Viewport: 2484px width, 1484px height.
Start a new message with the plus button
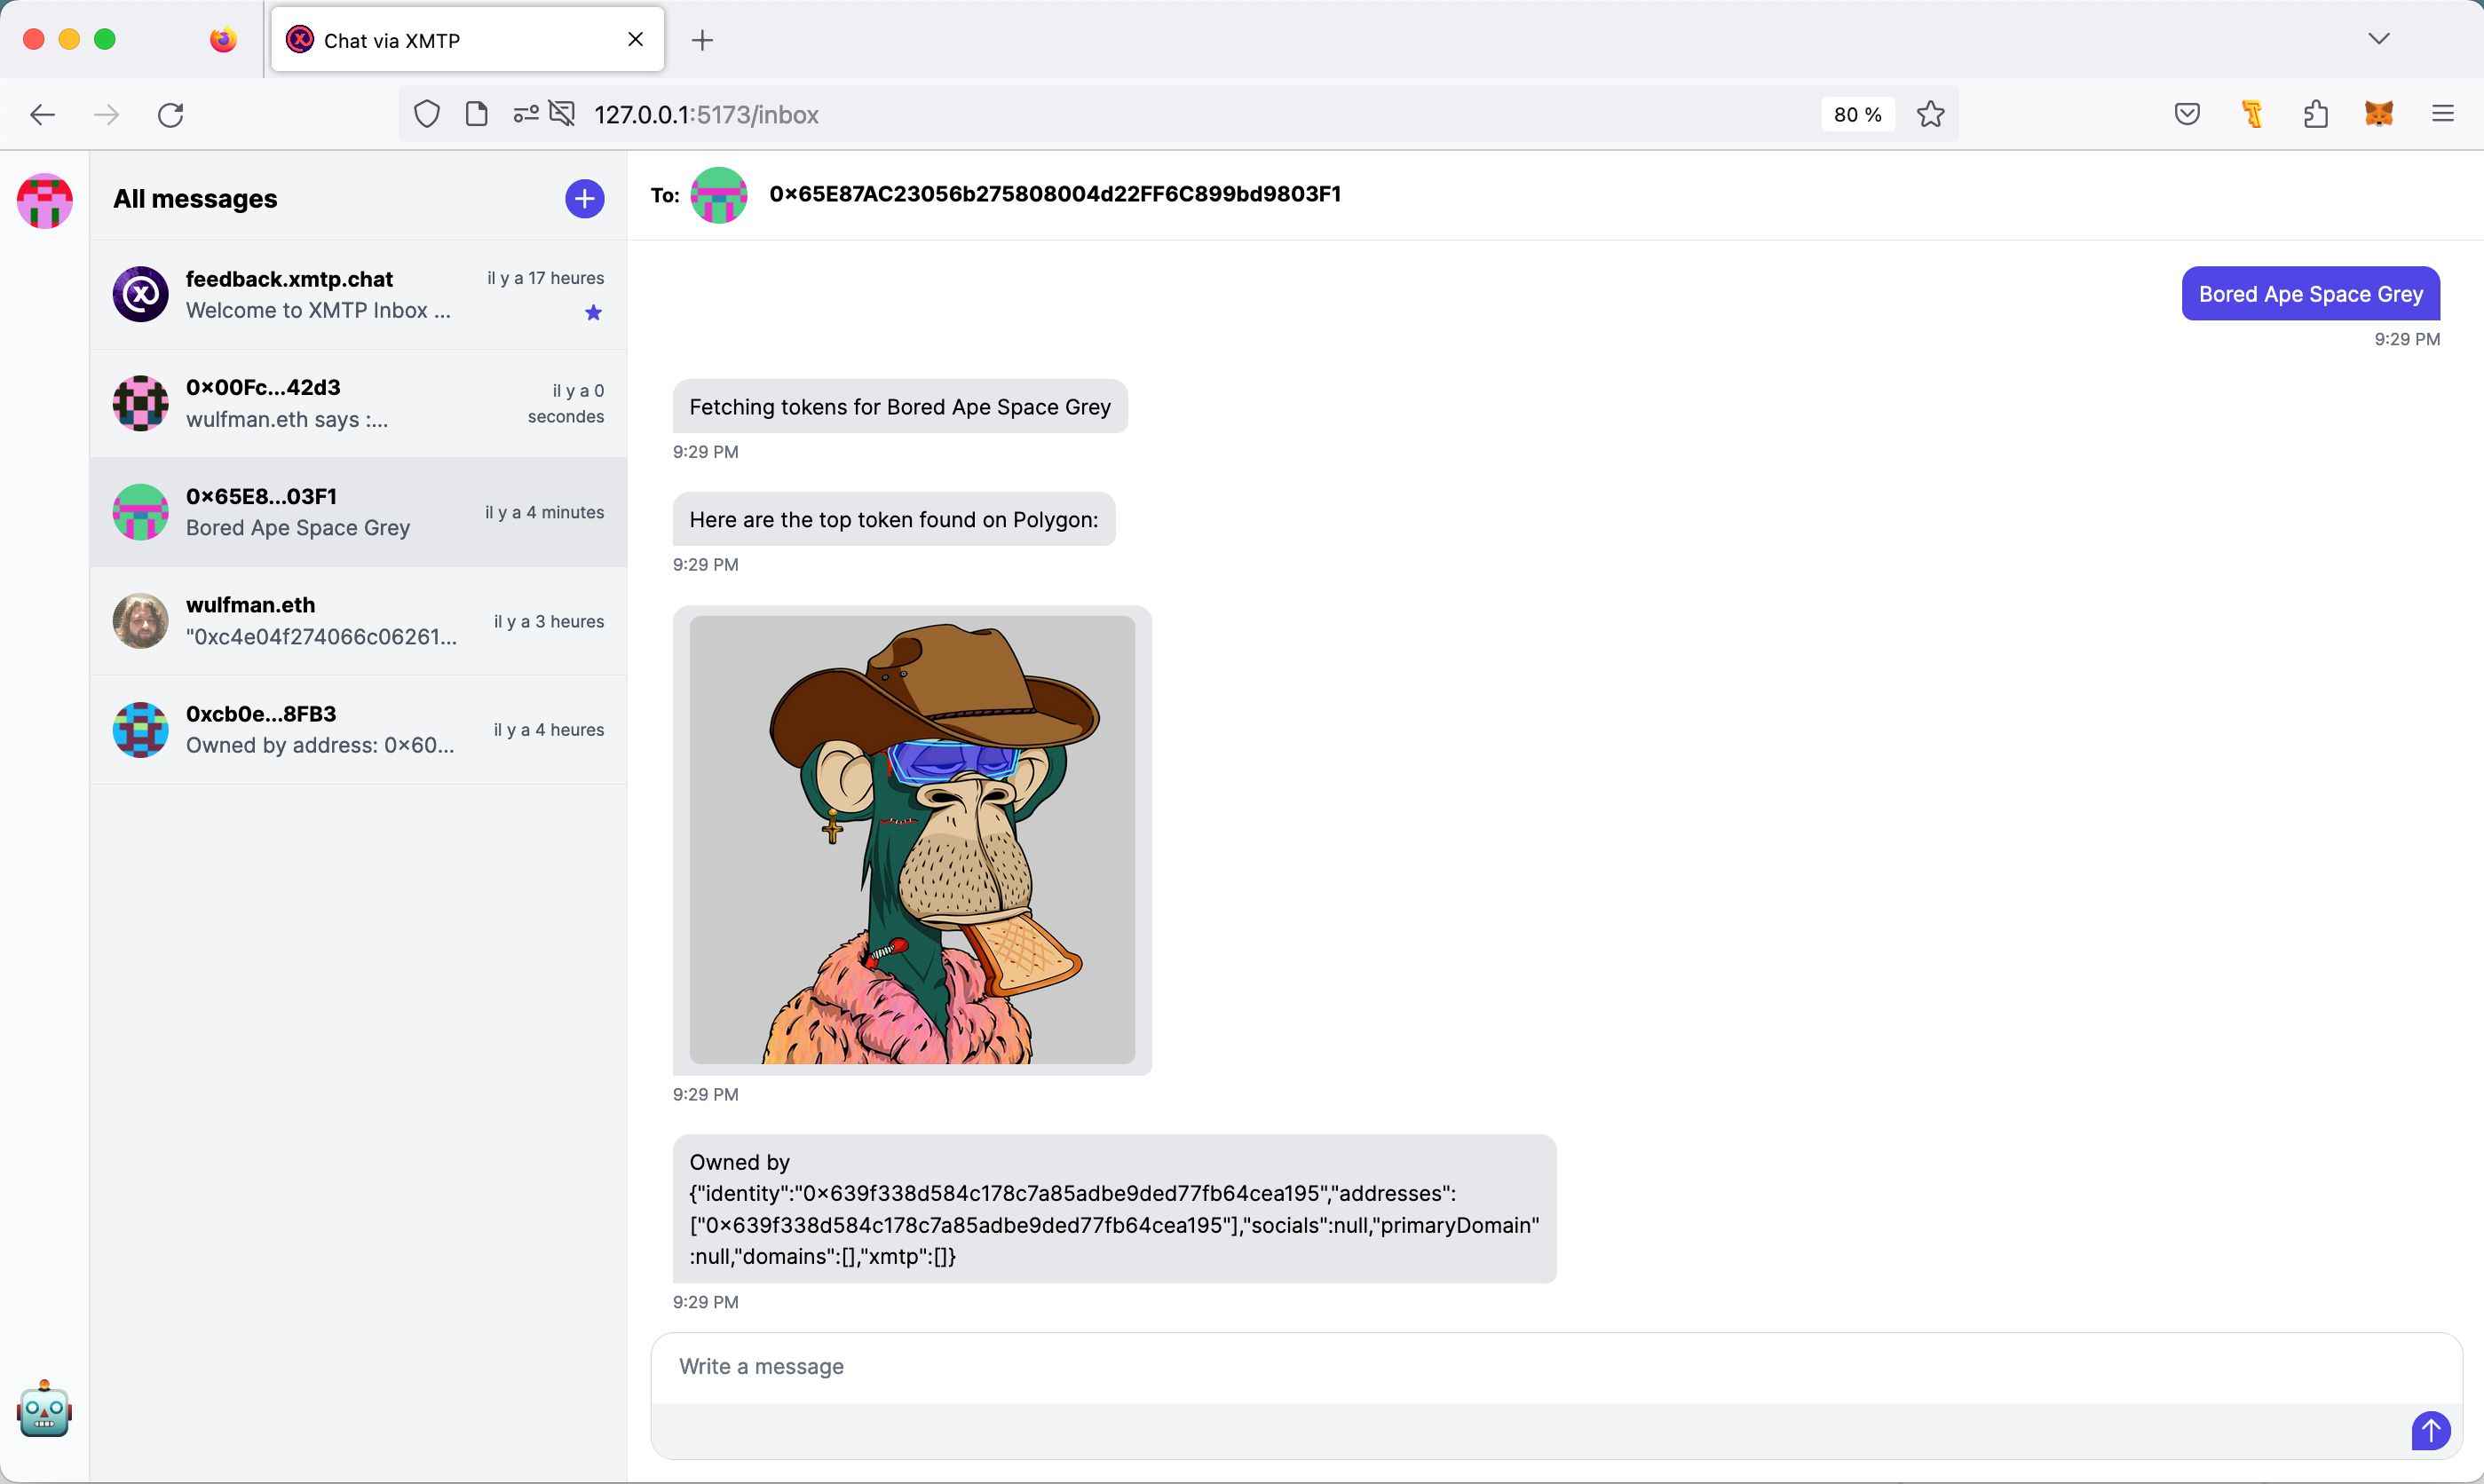click(x=584, y=198)
